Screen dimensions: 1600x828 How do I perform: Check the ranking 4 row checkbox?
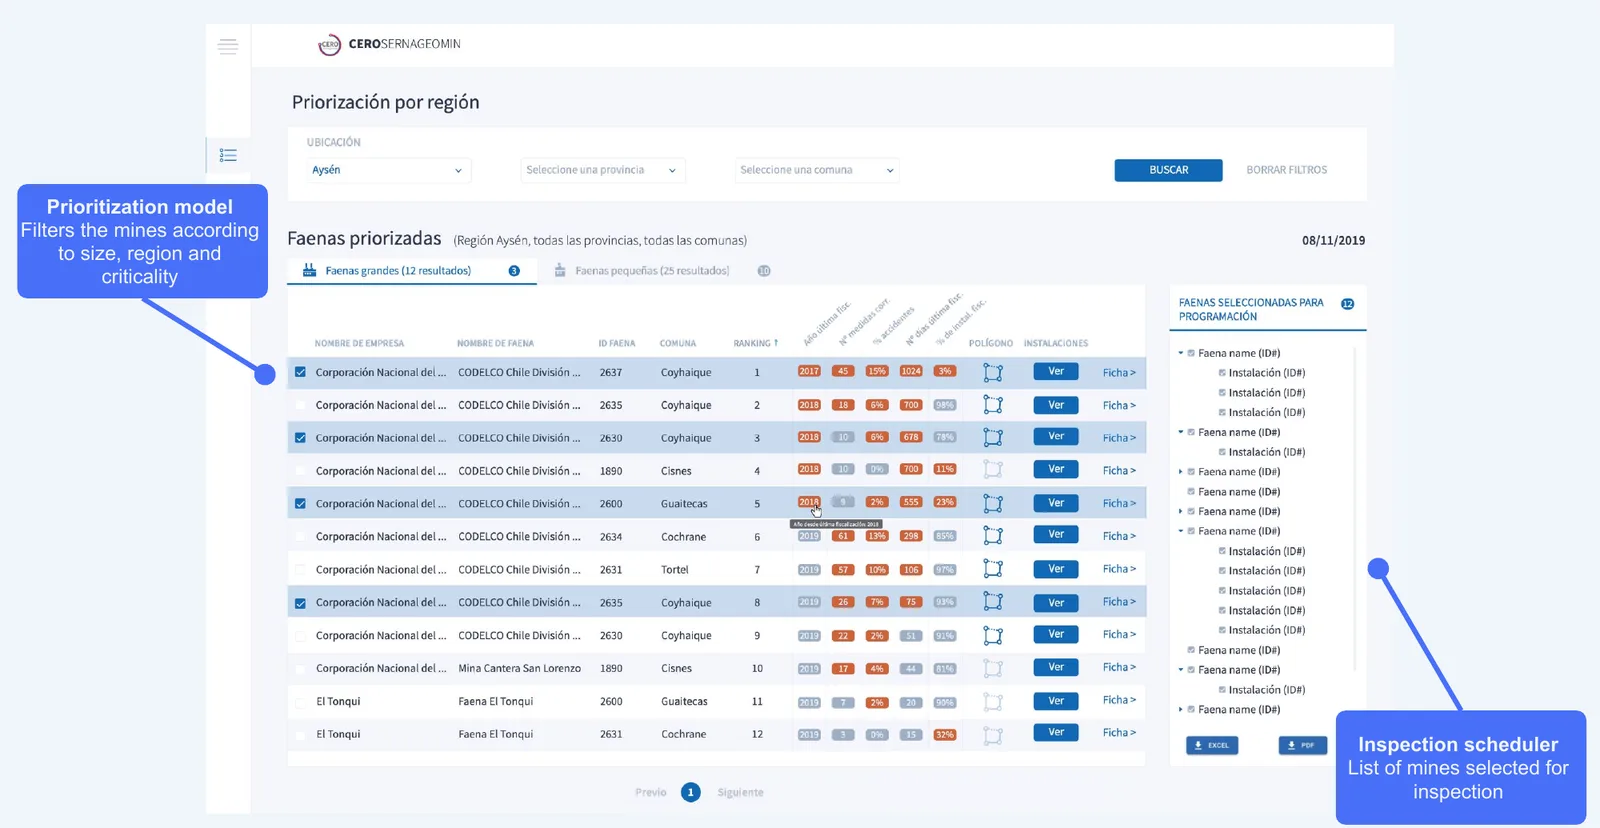pos(300,471)
